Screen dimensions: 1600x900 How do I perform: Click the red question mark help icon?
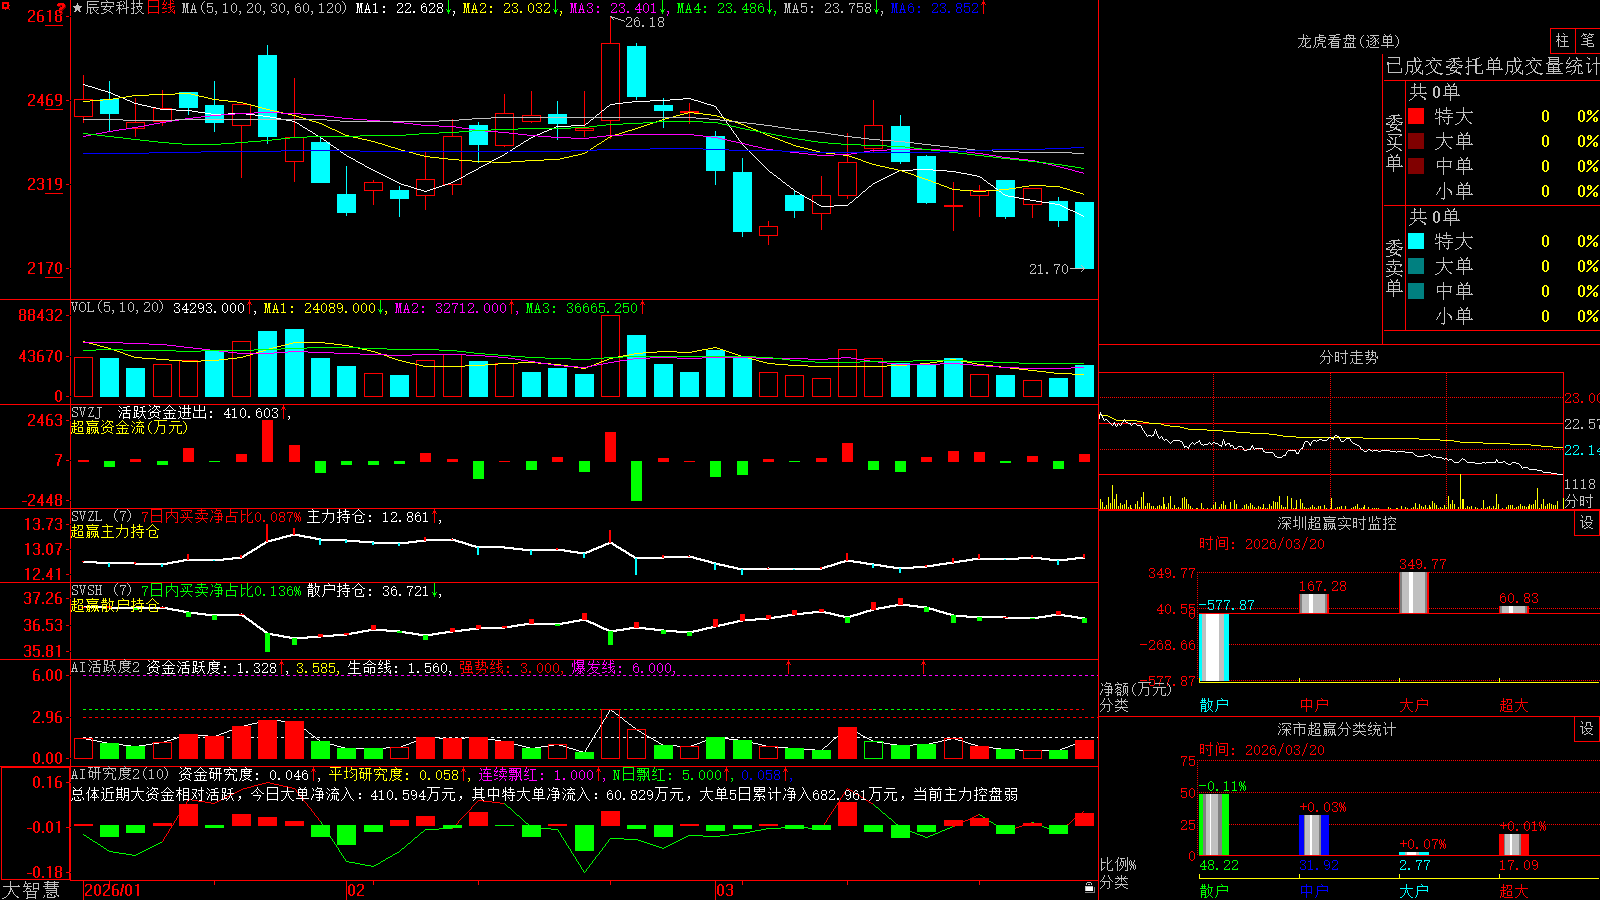point(62,8)
